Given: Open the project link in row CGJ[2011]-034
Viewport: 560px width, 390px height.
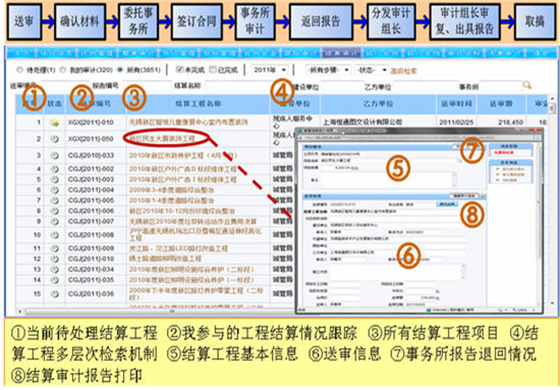Looking at the screenshot, I should coord(191,269).
